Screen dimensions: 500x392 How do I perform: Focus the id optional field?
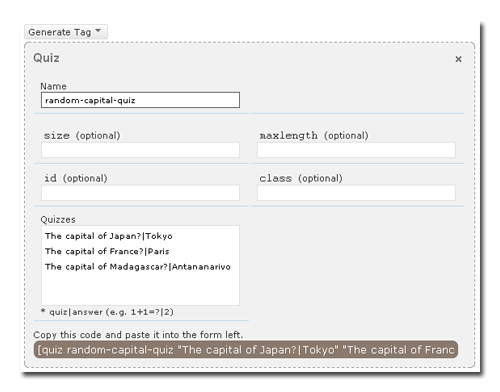pyautogui.click(x=140, y=193)
